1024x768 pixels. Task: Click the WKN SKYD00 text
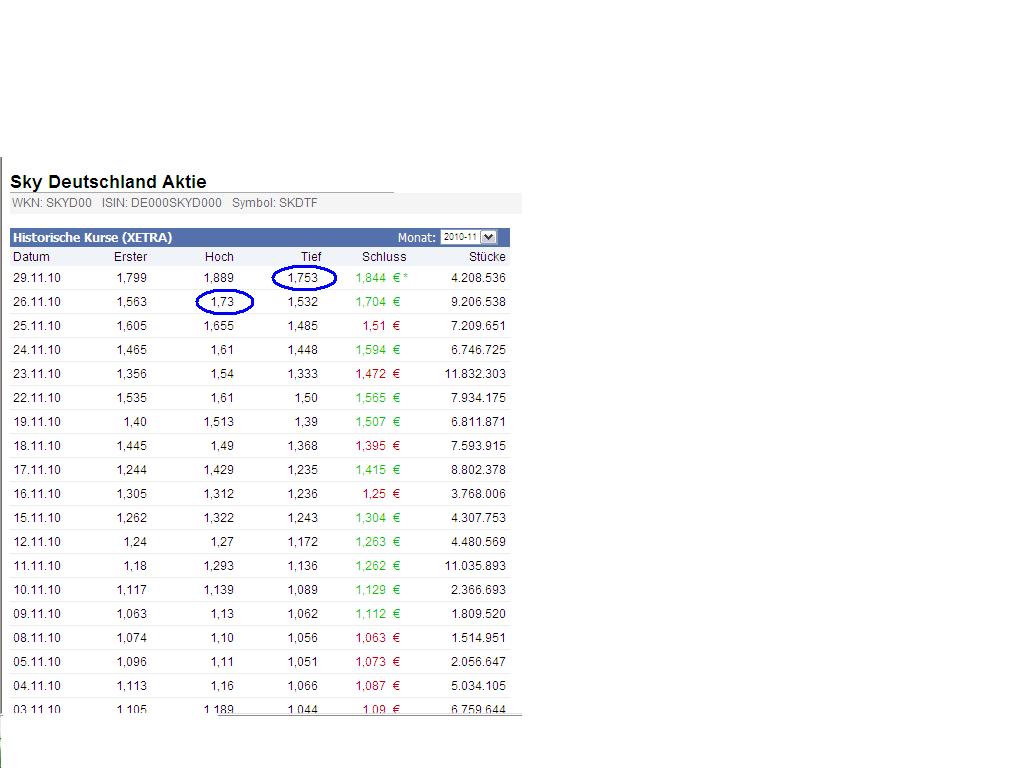pos(51,203)
